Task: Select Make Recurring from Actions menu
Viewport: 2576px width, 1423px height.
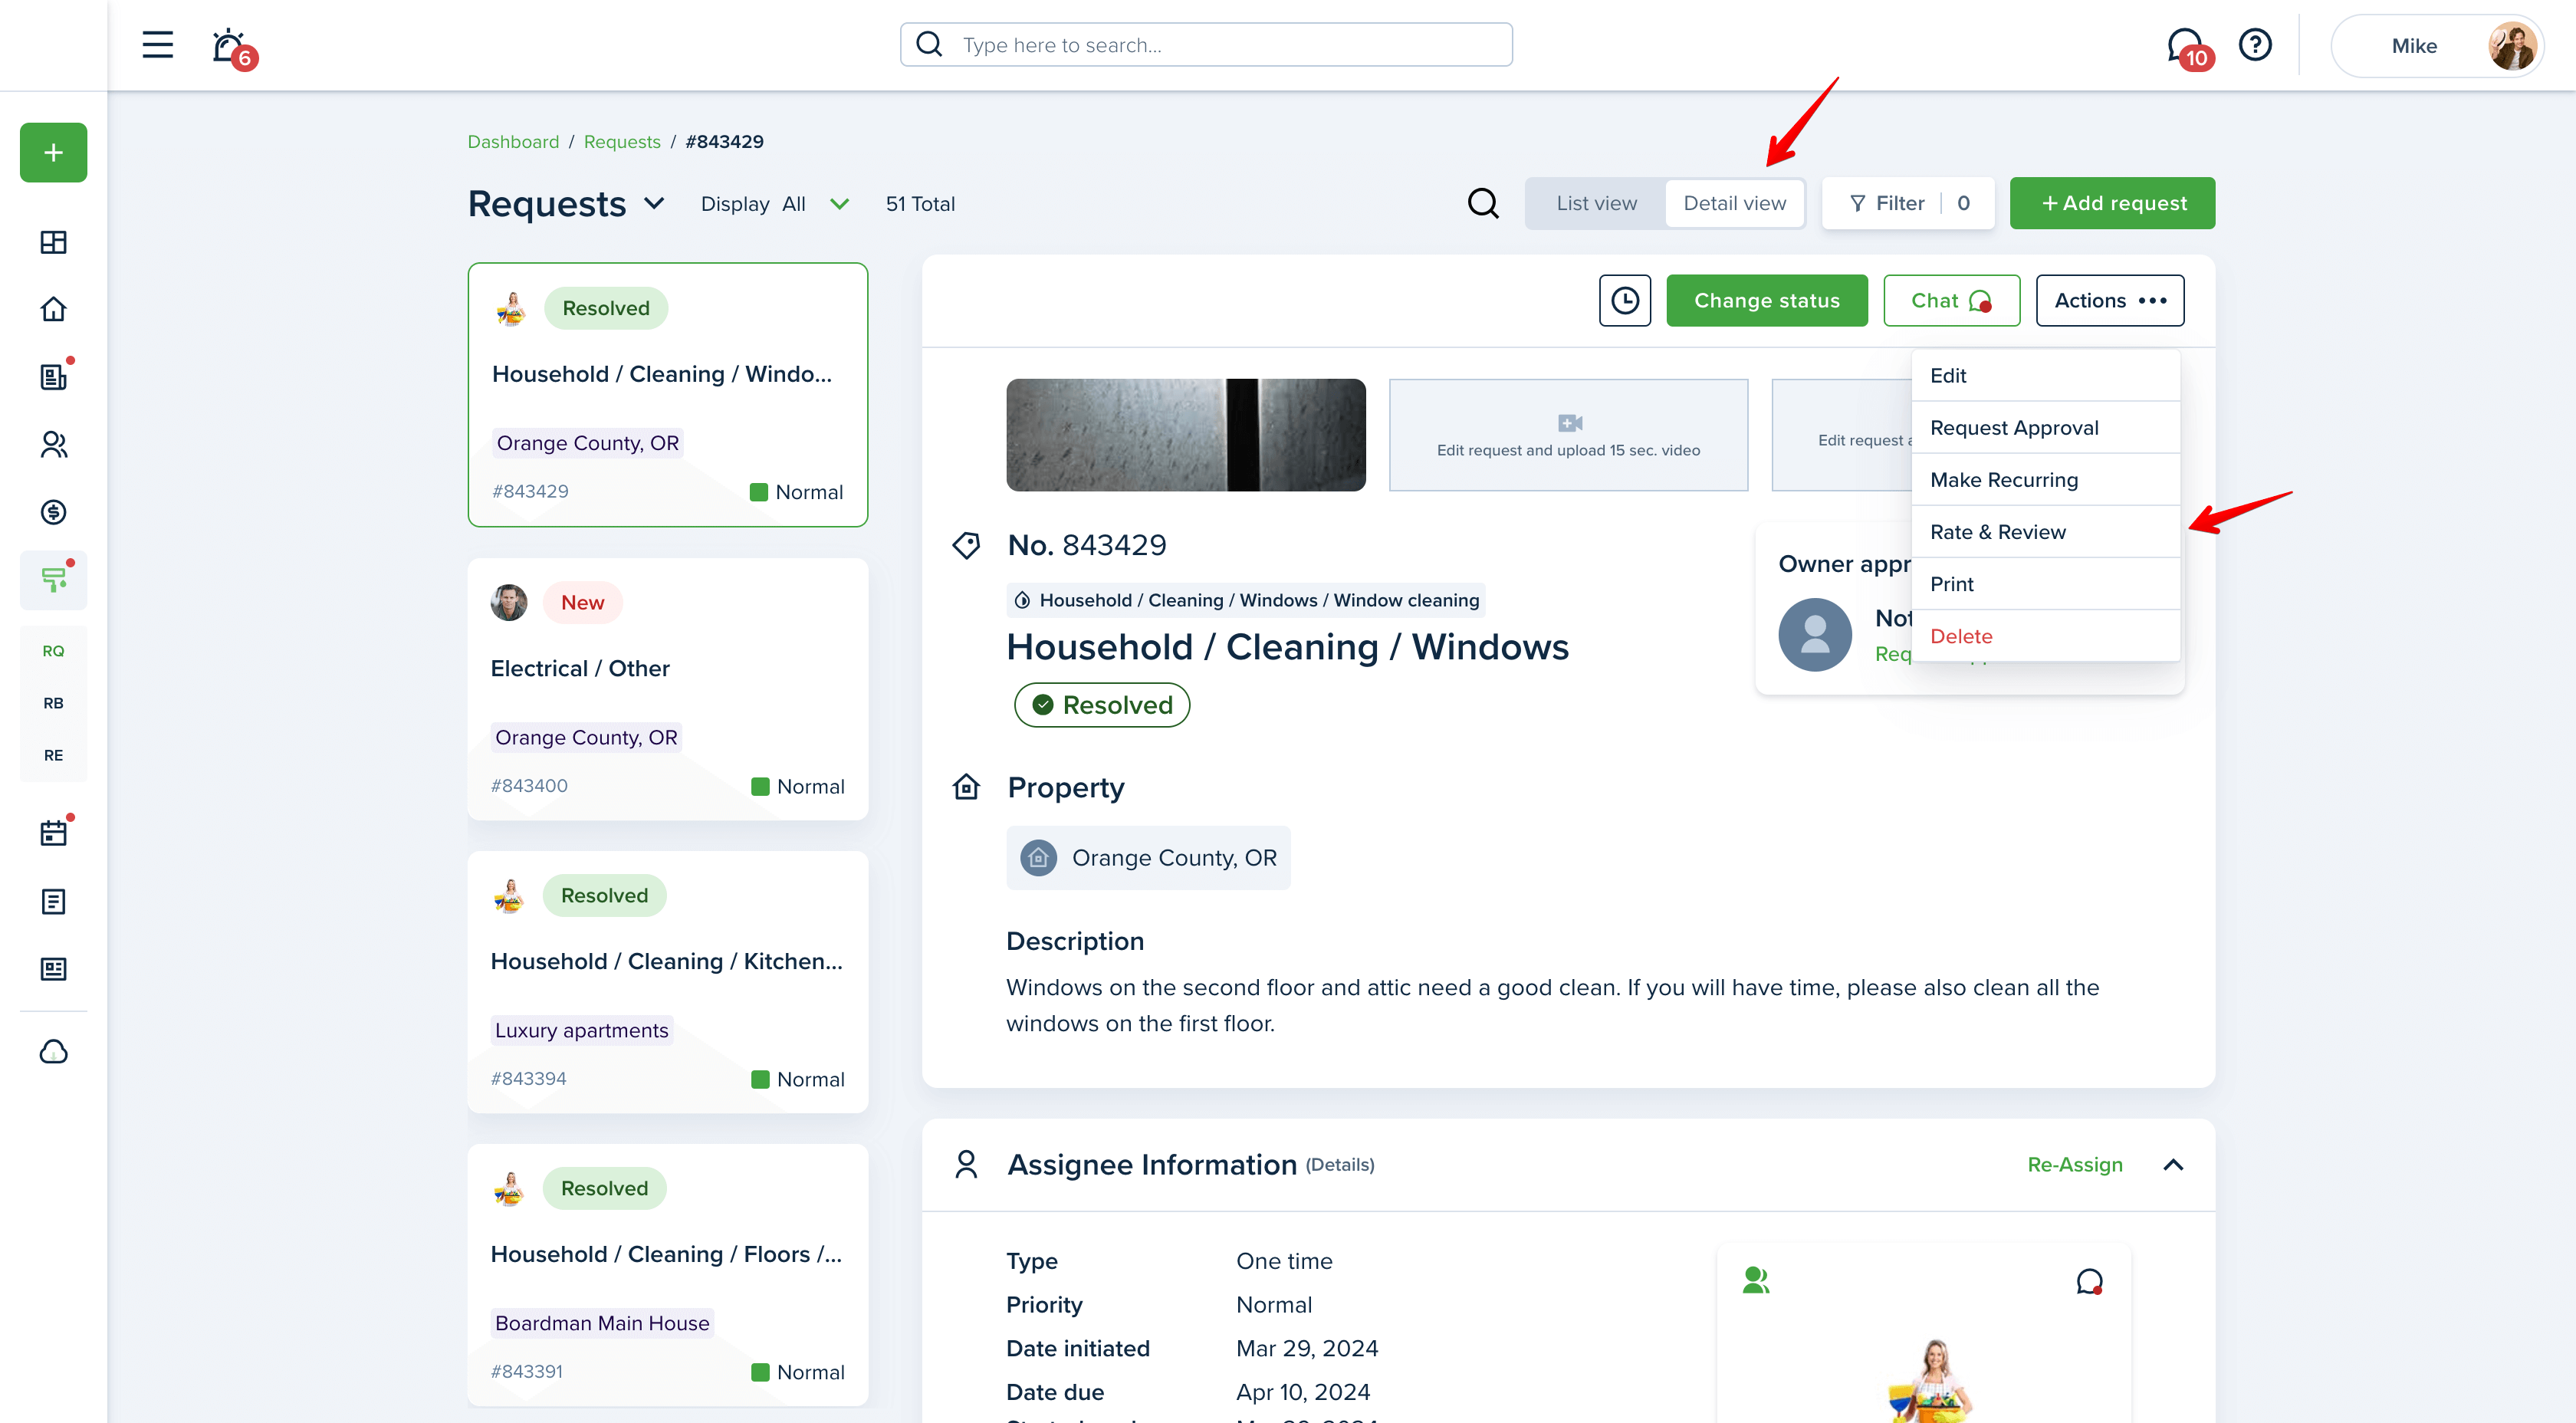Action: [2046, 479]
